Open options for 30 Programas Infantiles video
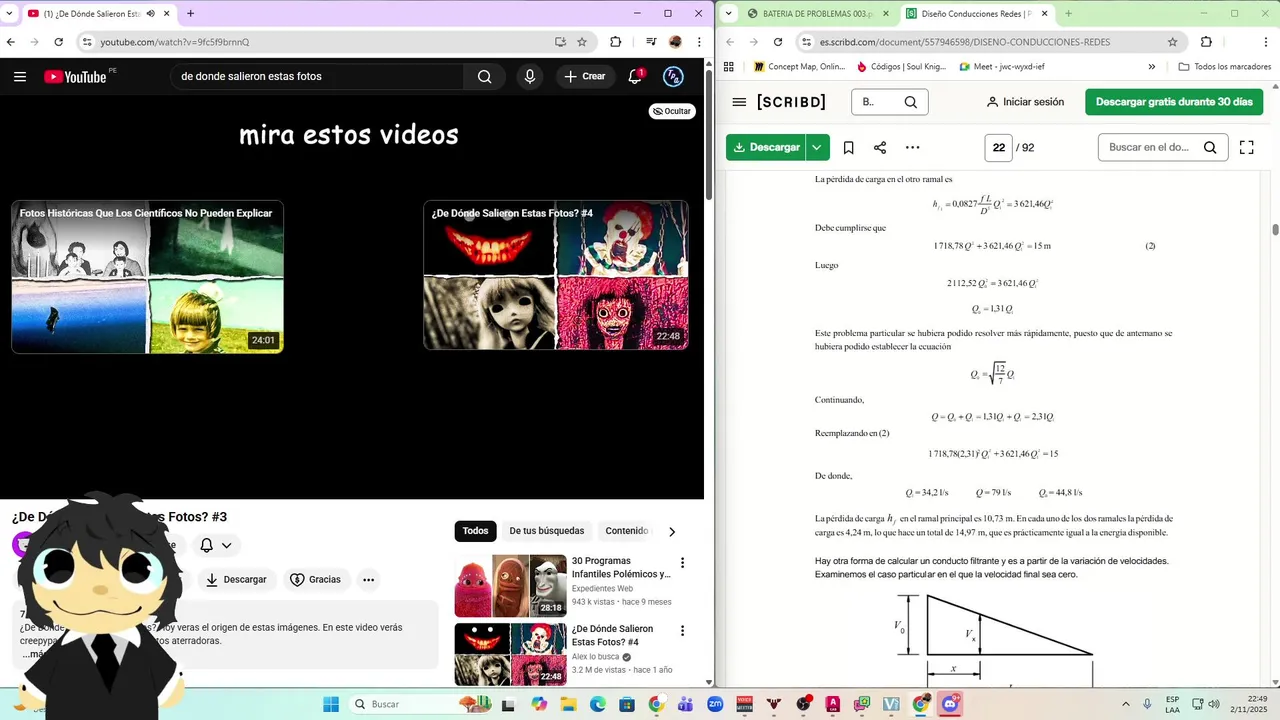The height and width of the screenshot is (720, 1280). [683, 563]
